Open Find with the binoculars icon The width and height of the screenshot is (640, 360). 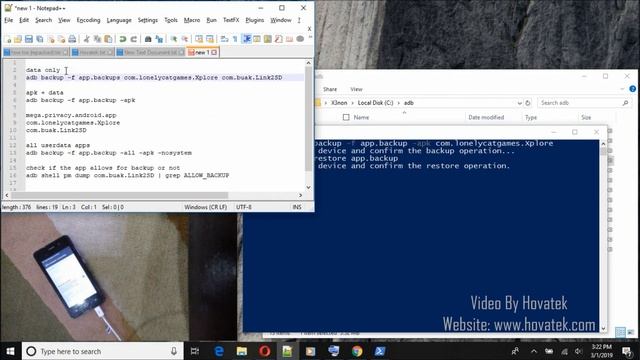tap(148, 39)
